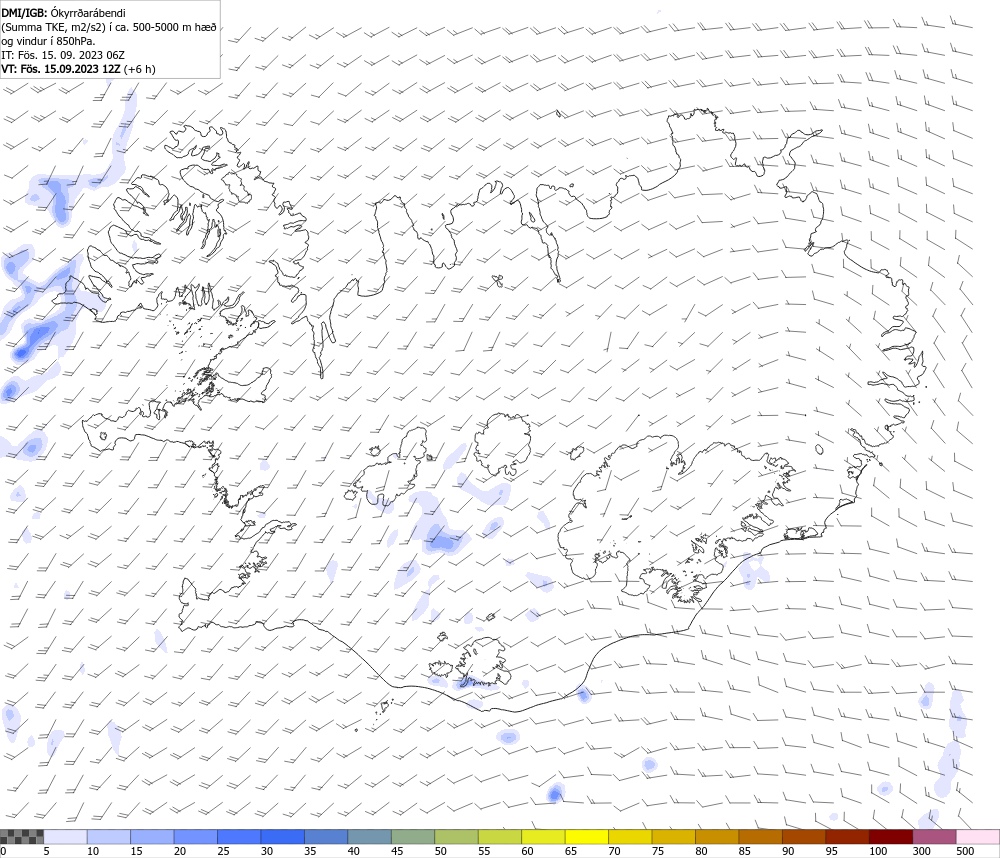Image resolution: width=1000 pixels, height=858 pixels.
Task: Select the legend label '80'
Action: [701, 851]
